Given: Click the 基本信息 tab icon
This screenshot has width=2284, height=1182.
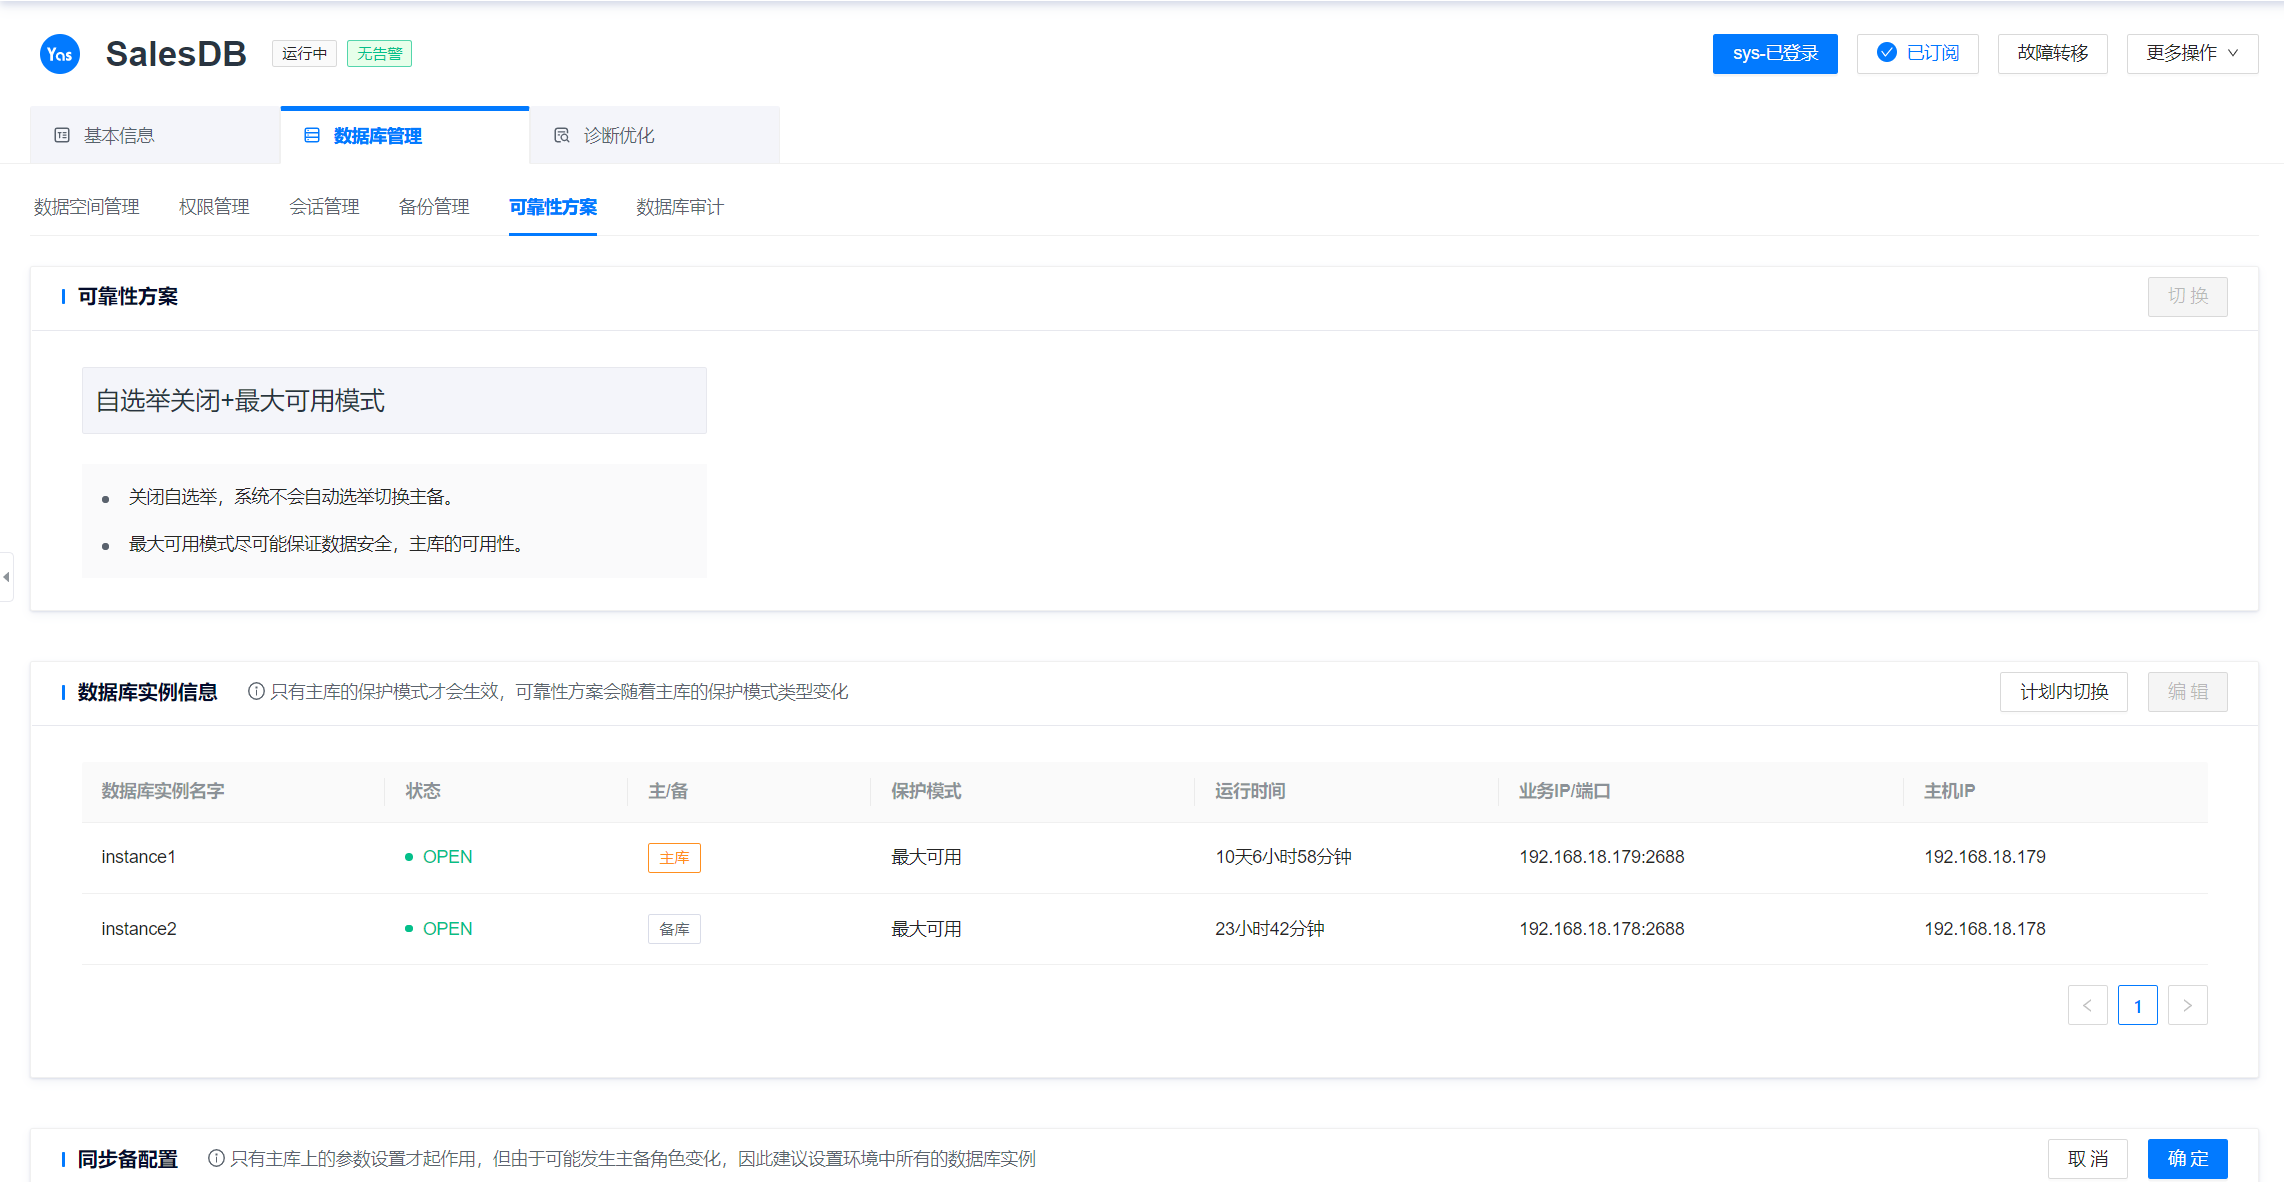Looking at the screenshot, I should [x=62, y=135].
